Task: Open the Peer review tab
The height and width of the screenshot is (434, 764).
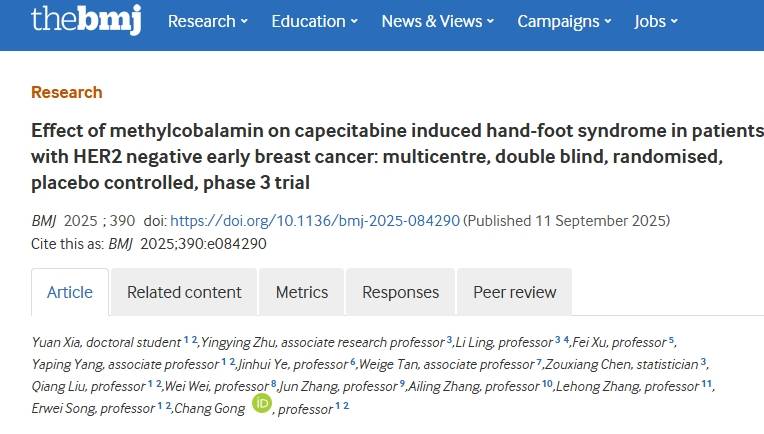Action: pos(515,292)
